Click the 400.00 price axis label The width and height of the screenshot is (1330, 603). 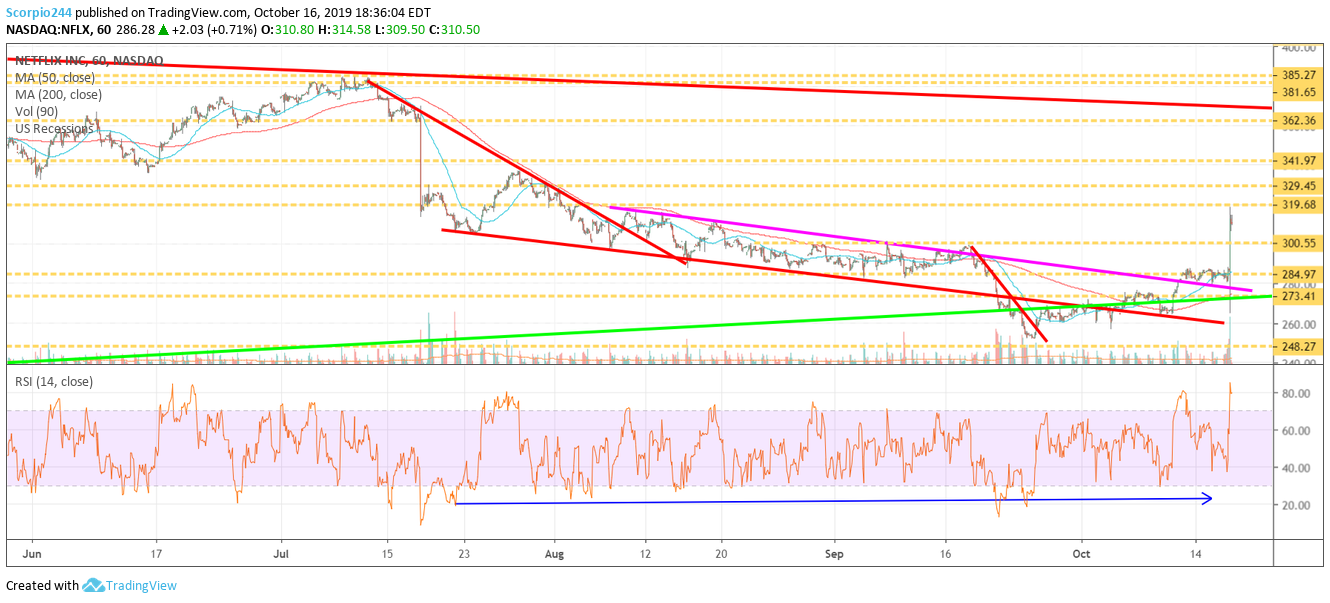tap(1298, 48)
